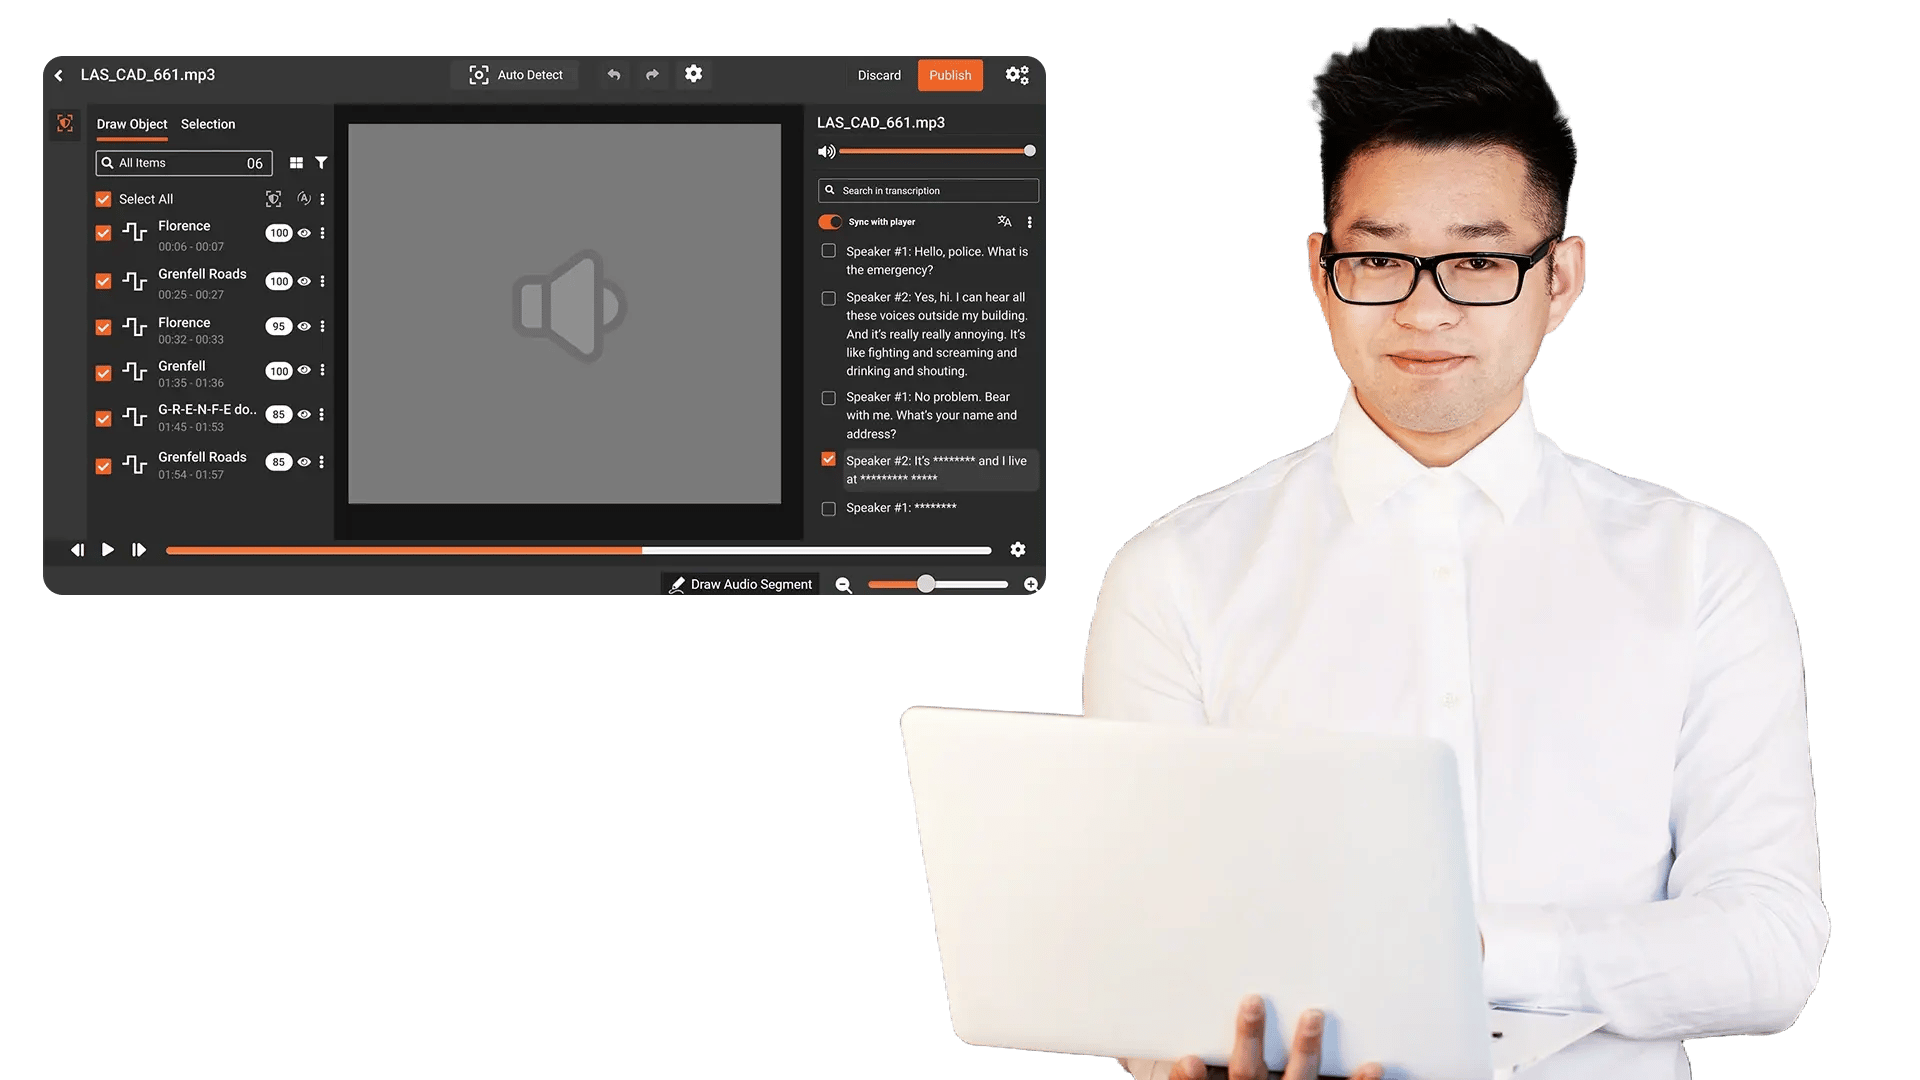This screenshot has height=1080, width=1920.
Task: Open the settings gear in the top toolbar
Action: click(694, 74)
